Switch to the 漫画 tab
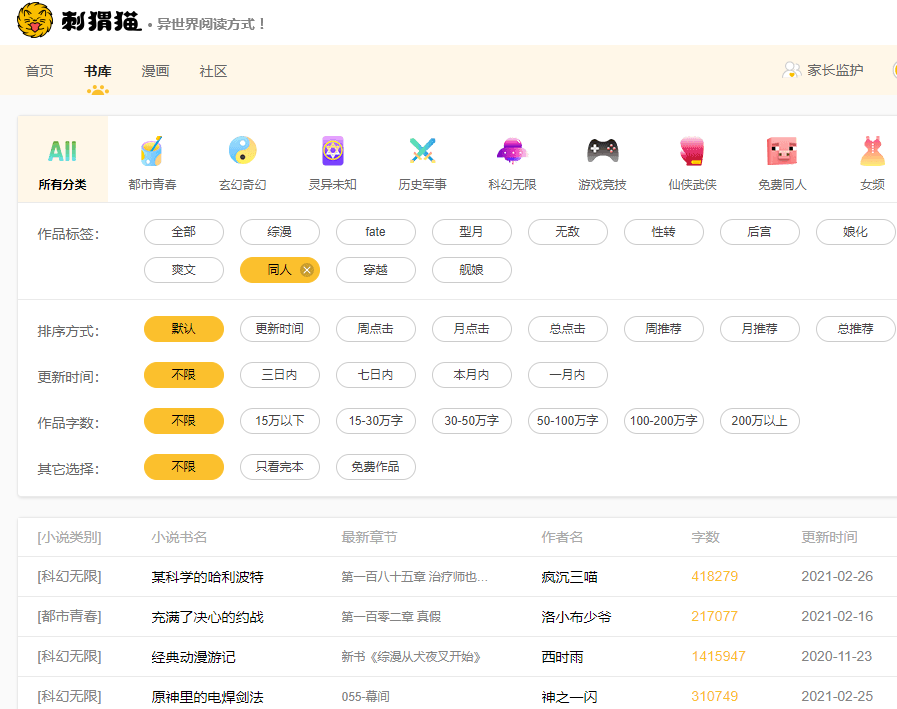The height and width of the screenshot is (709, 897). click(155, 71)
